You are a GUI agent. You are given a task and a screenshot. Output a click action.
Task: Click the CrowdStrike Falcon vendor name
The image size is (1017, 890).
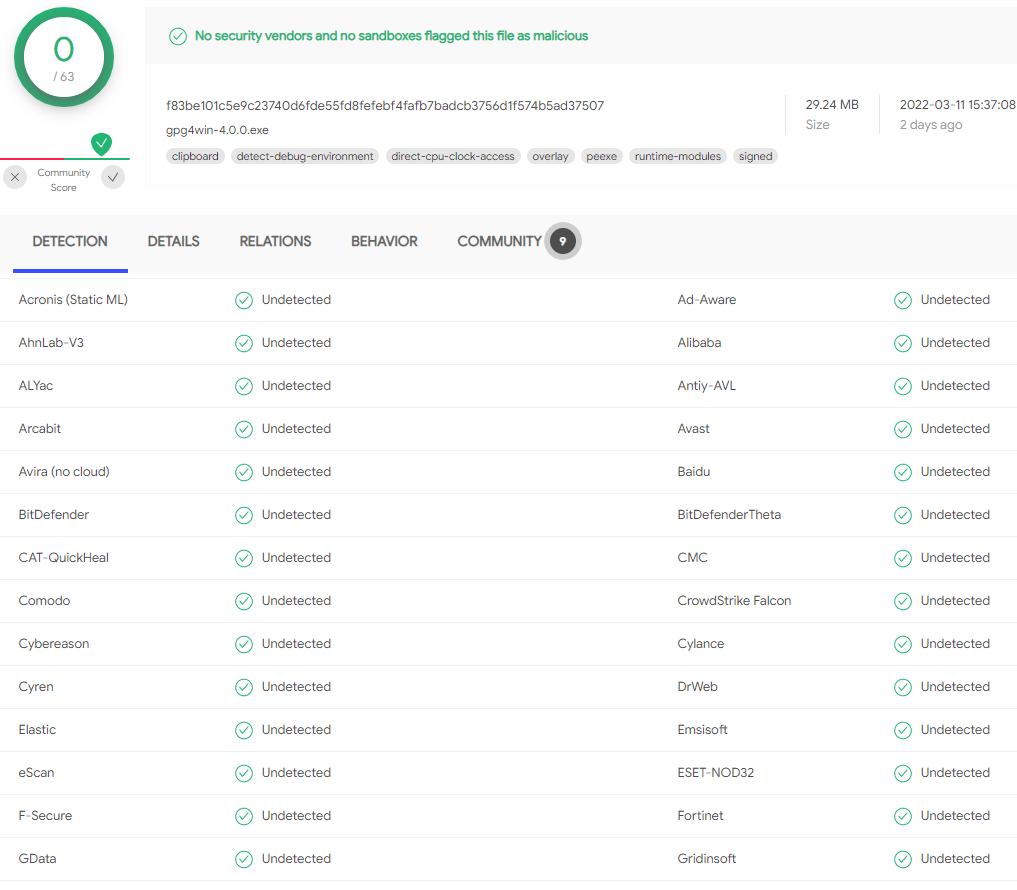(x=734, y=601)
